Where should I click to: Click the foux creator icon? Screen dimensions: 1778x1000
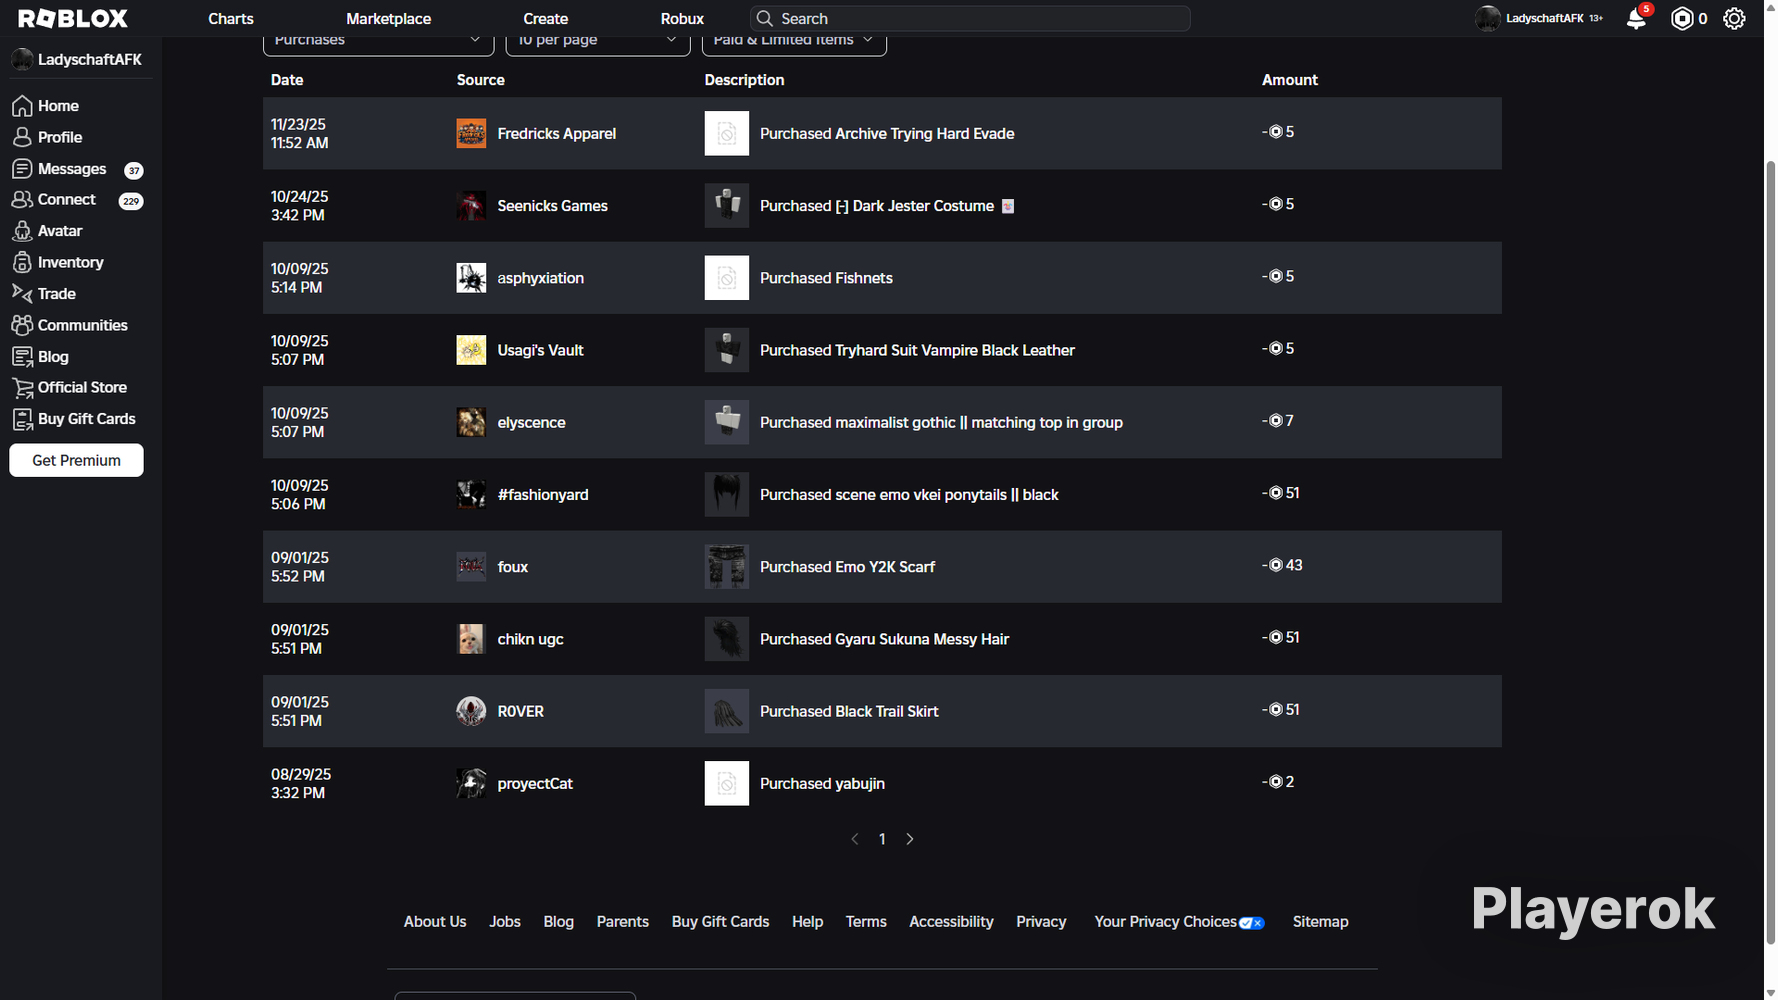click(x=471, y=567)
